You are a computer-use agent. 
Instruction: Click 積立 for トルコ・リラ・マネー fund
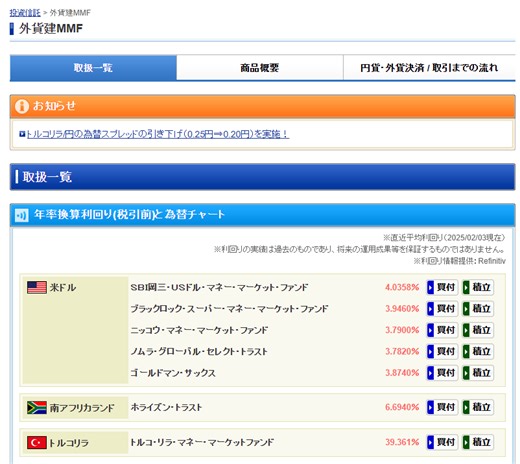pos(478,442)
